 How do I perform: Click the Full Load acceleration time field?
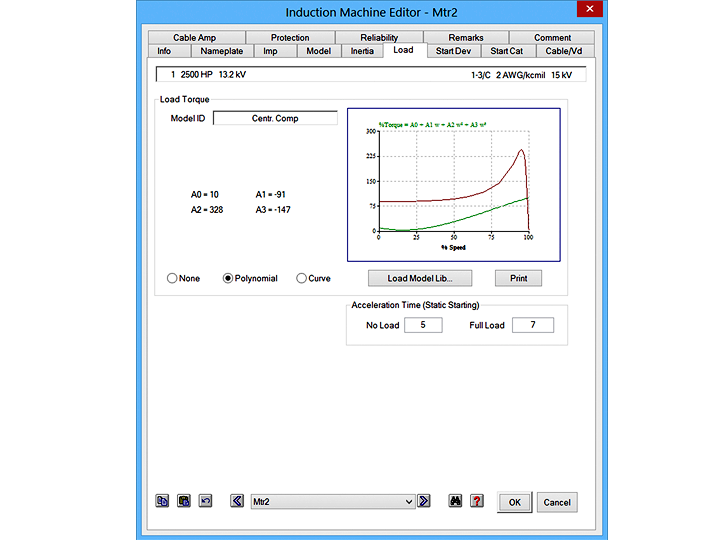[532, 325]
